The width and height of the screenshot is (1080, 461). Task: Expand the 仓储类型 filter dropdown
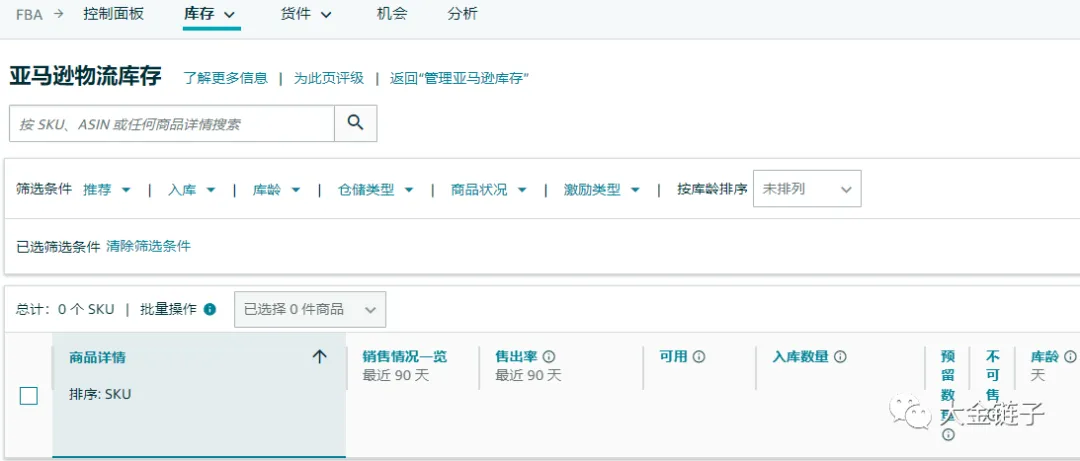pos(375,190)
